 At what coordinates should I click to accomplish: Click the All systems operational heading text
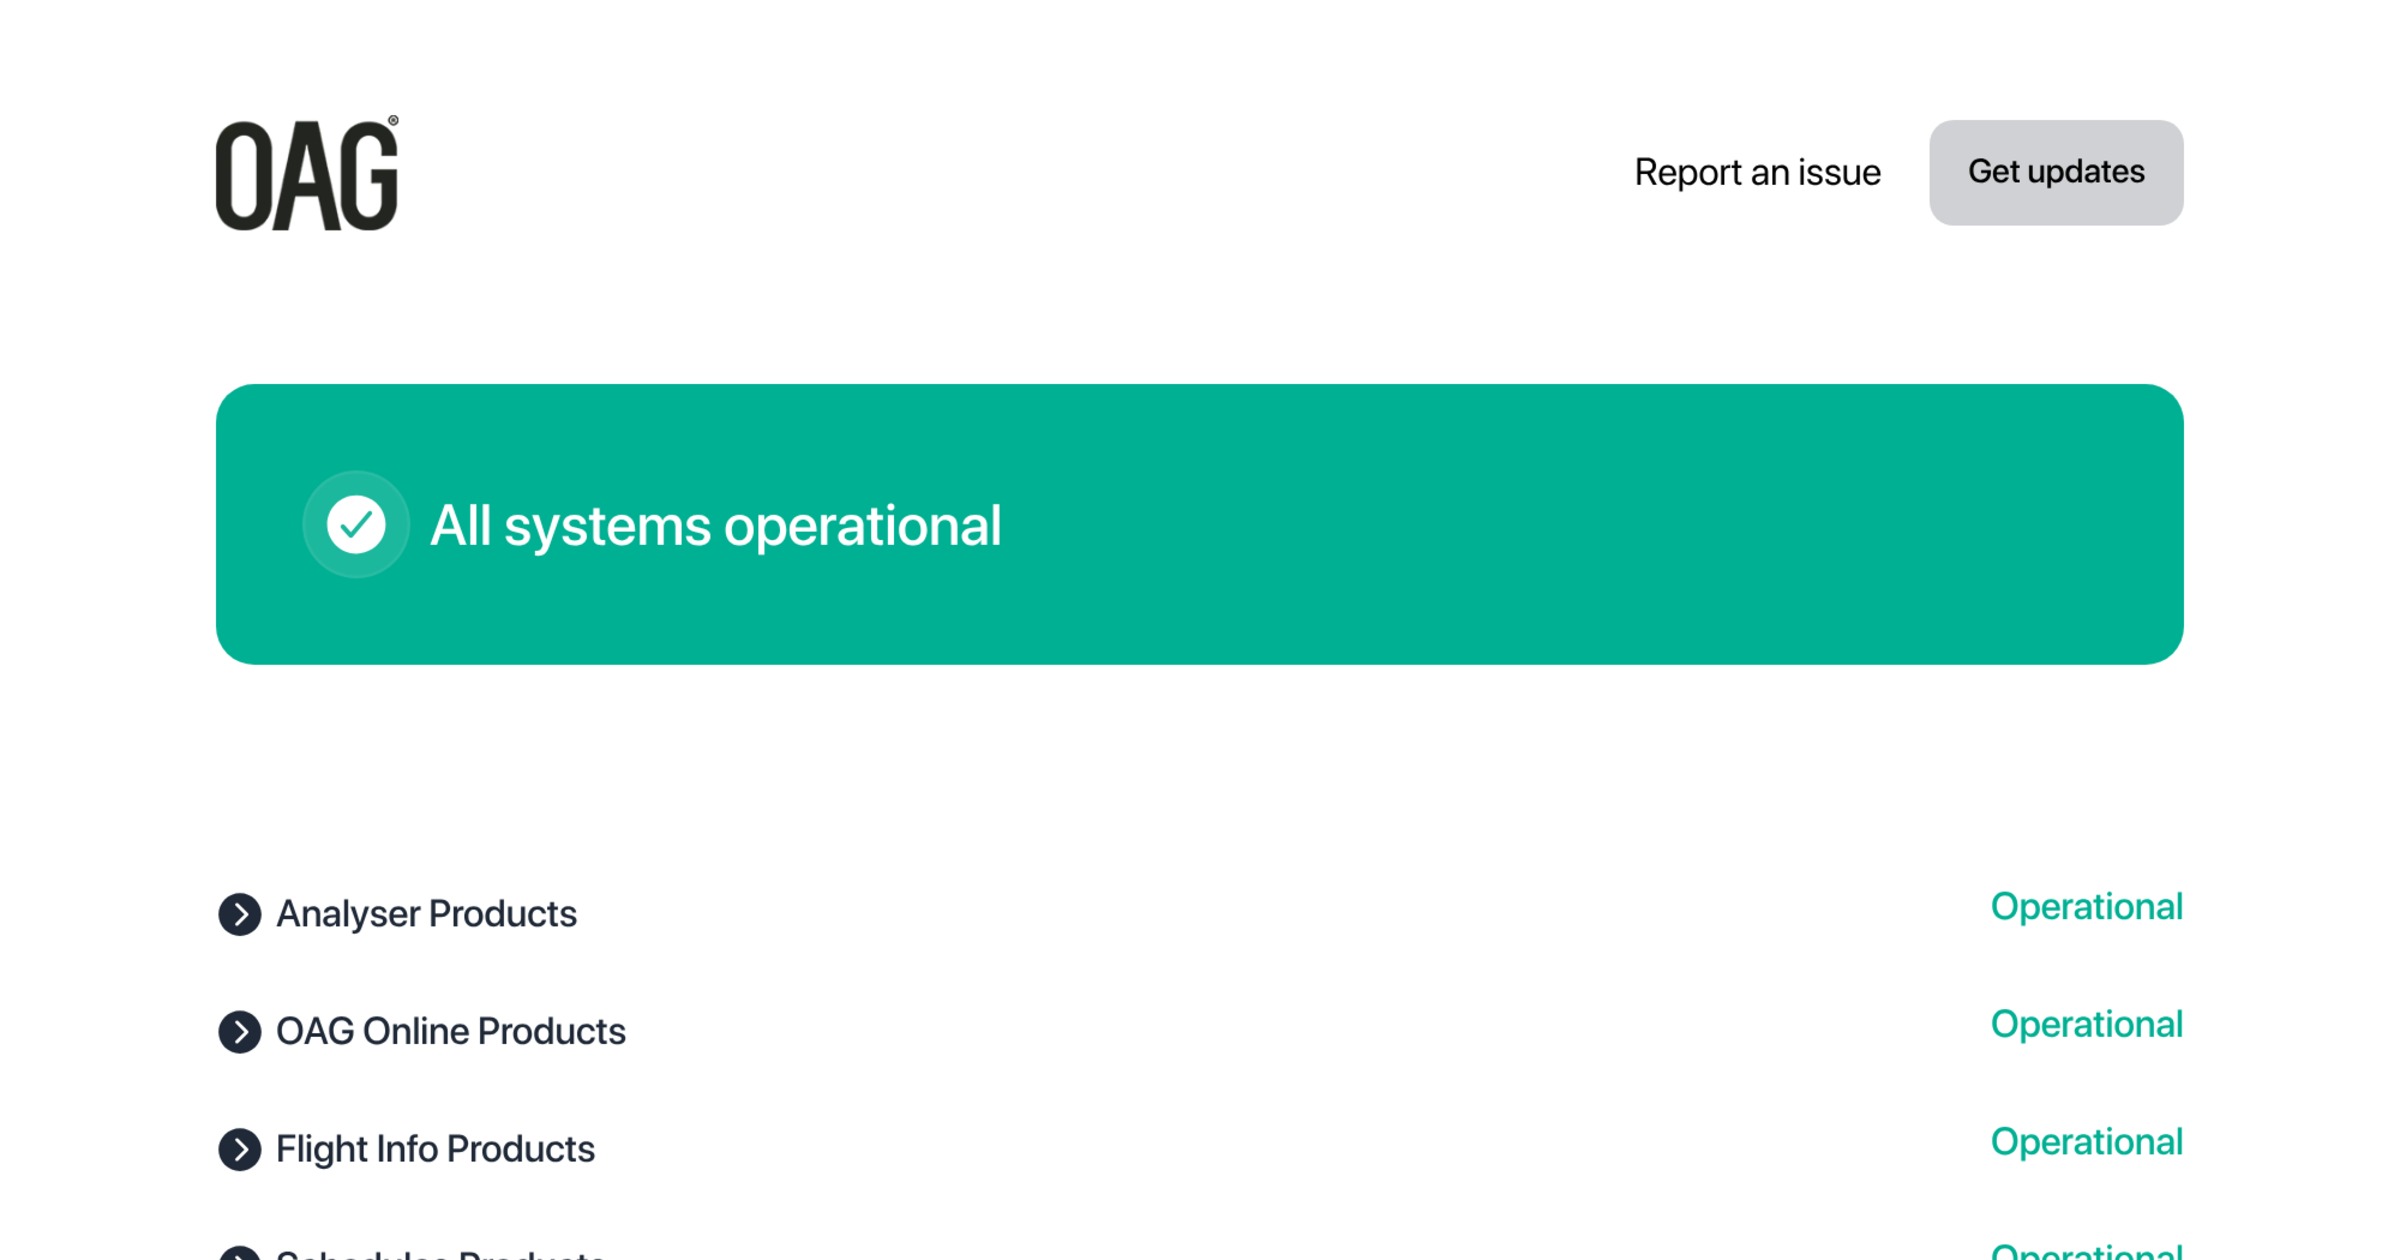715,526
